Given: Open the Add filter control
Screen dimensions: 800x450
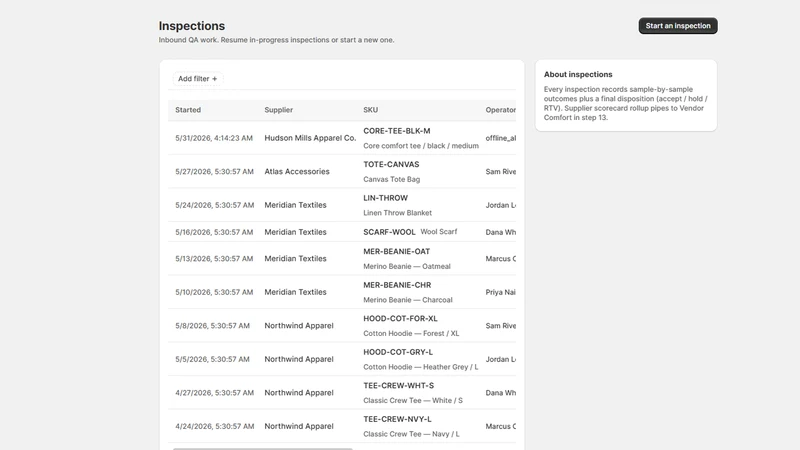Looking at the screenshot, I should (x=197, y=79).
